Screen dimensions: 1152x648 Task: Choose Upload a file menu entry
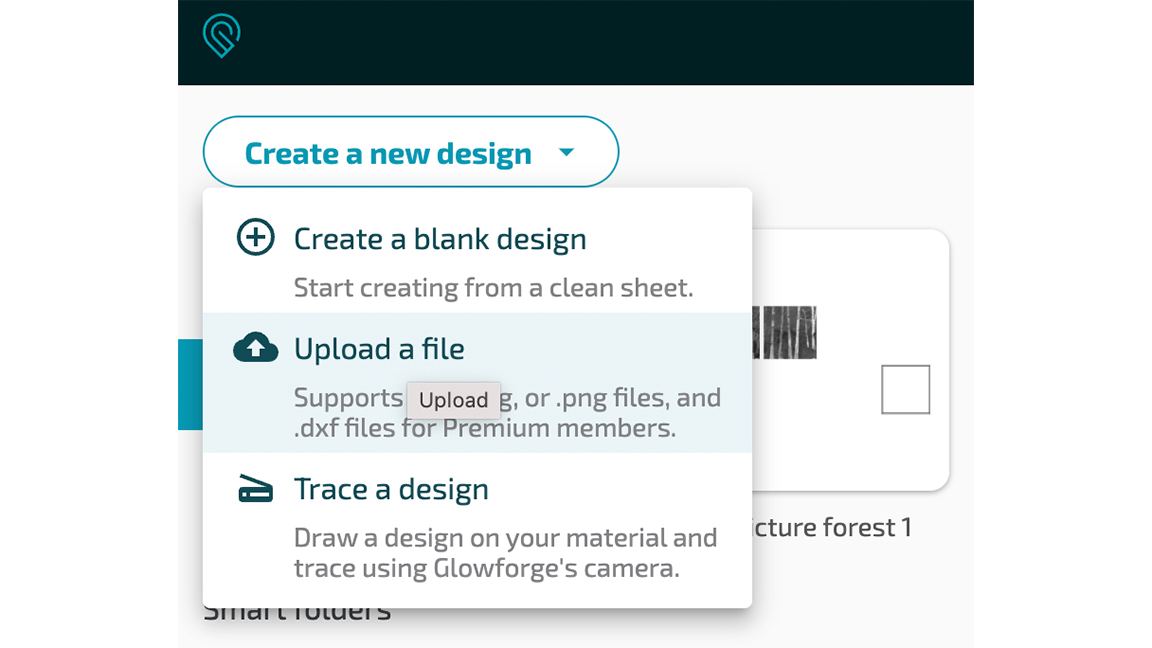pos(478,383)
